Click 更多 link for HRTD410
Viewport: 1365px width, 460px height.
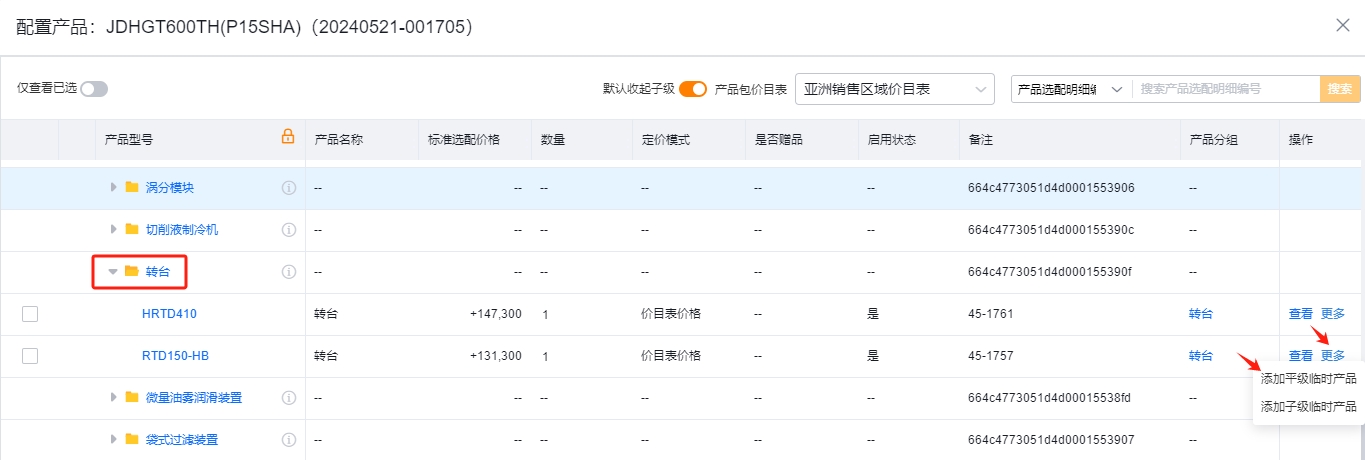click(1333, 314)
